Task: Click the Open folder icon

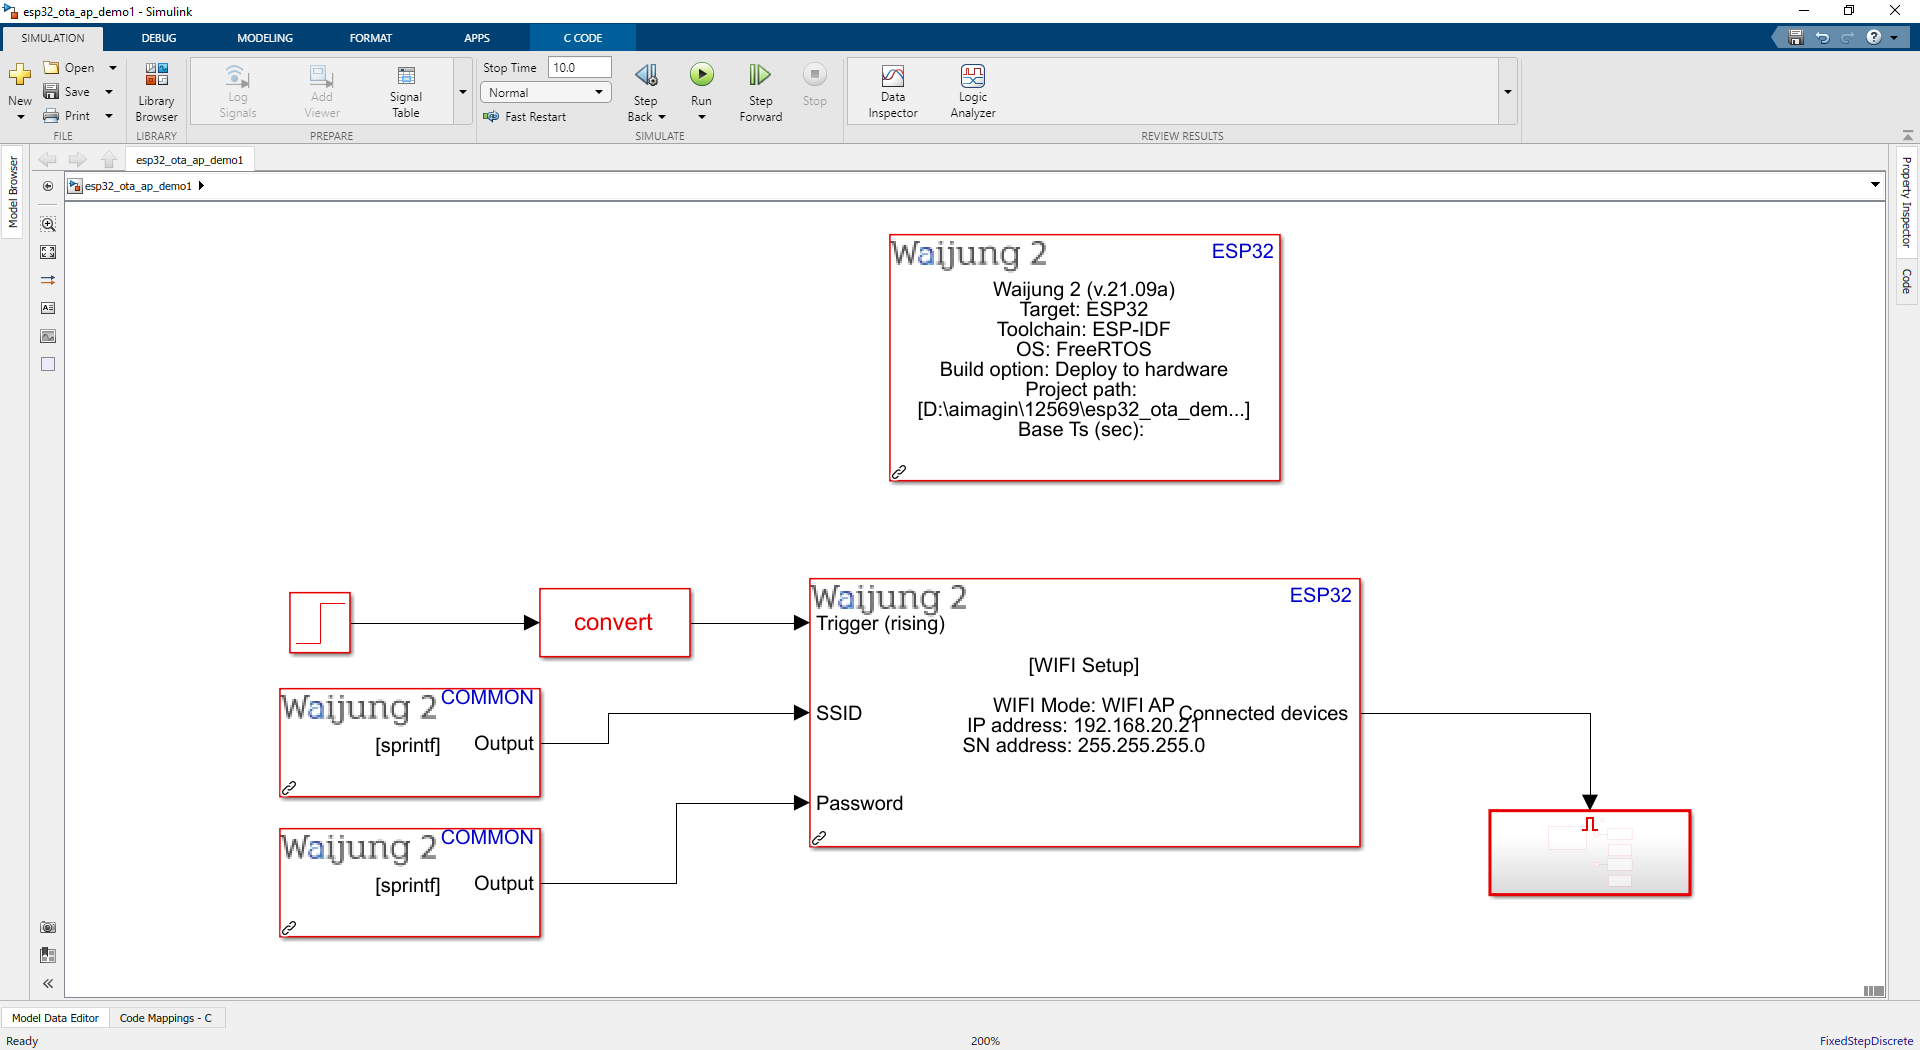Action: [51, 68]
